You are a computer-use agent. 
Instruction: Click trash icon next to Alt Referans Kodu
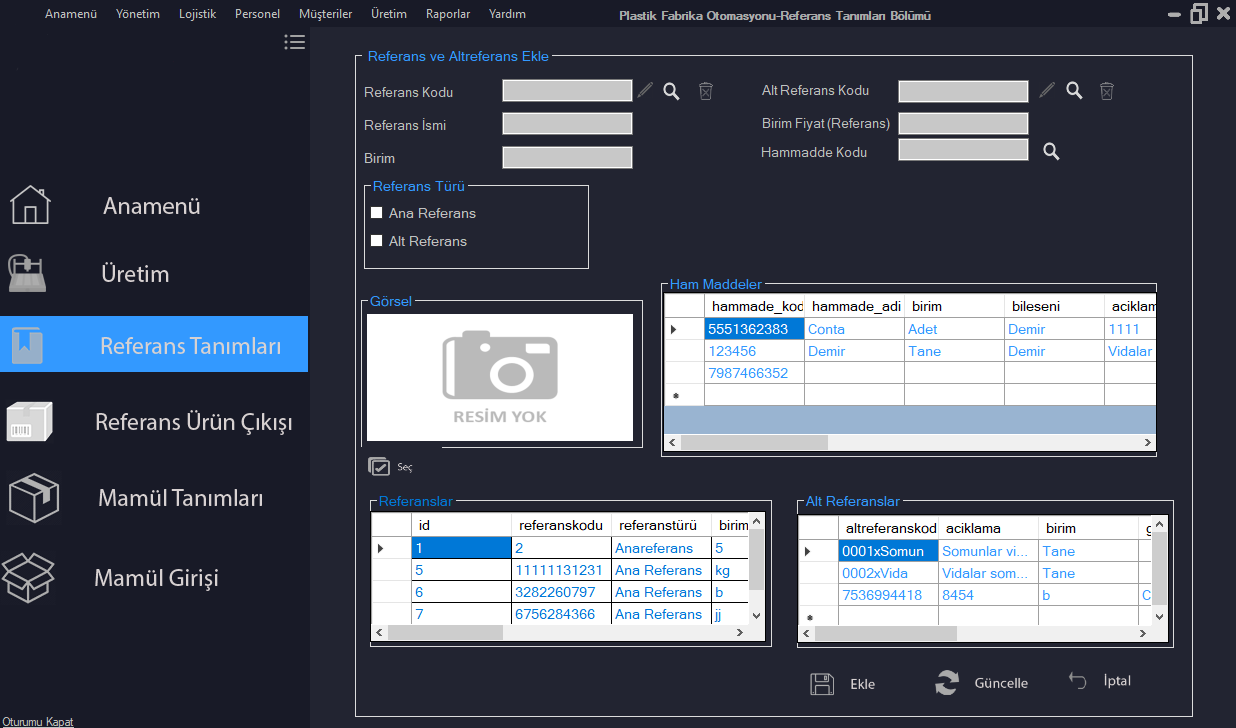click(x=1107, y=90)
